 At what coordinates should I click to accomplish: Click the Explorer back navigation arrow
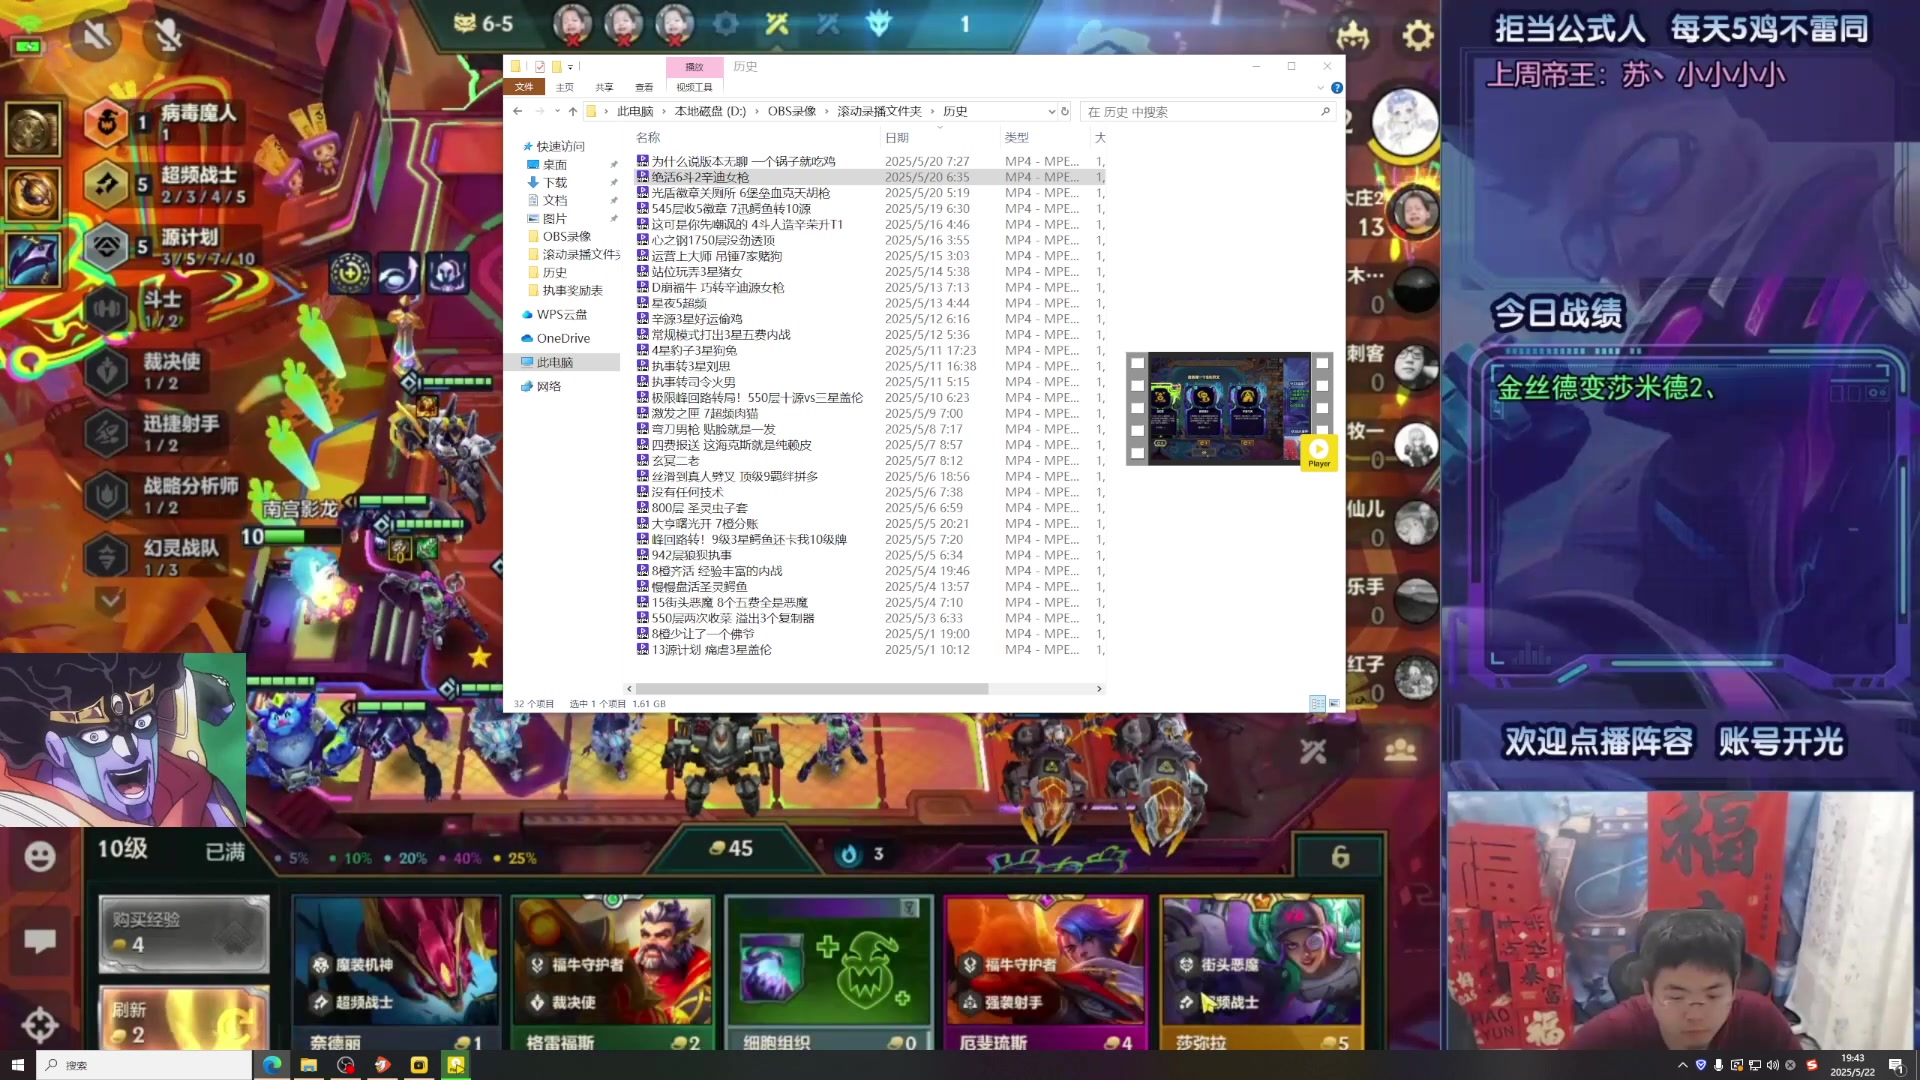(x=518, y=111)
